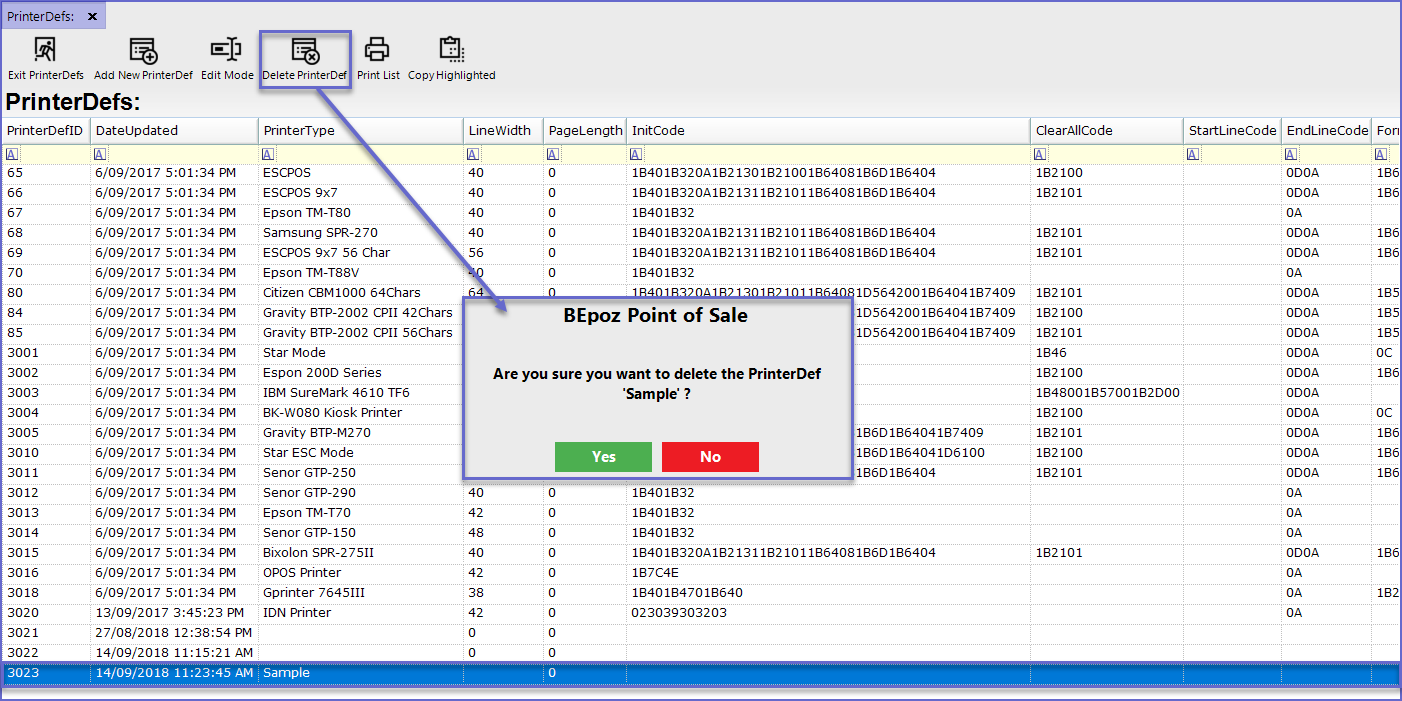Click the Add New PrinterDef icon
The height and width of the screenshot is (701, 1402).
coord(143,50)
